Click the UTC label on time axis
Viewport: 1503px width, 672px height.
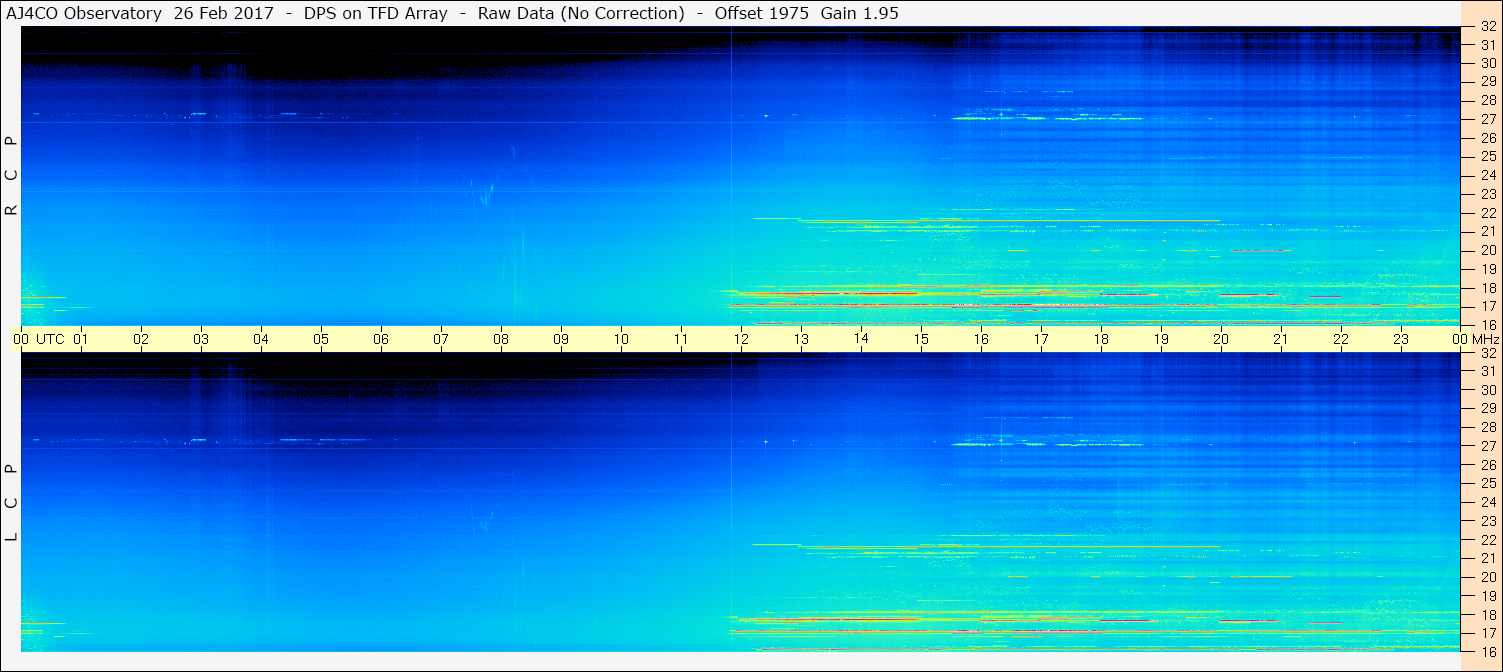(x=50, y=339)
